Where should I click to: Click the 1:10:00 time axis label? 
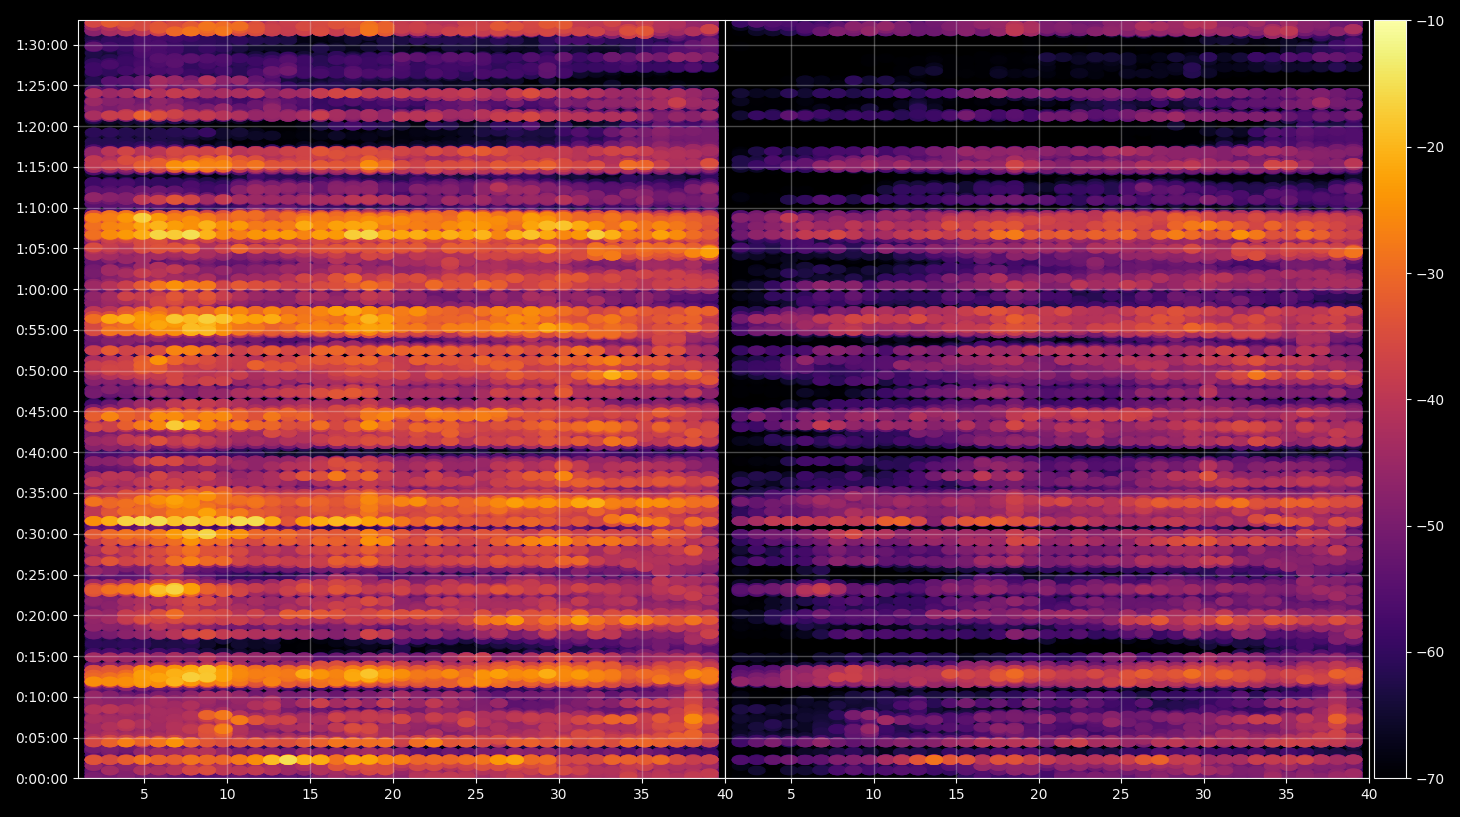[x=42, y=208]
